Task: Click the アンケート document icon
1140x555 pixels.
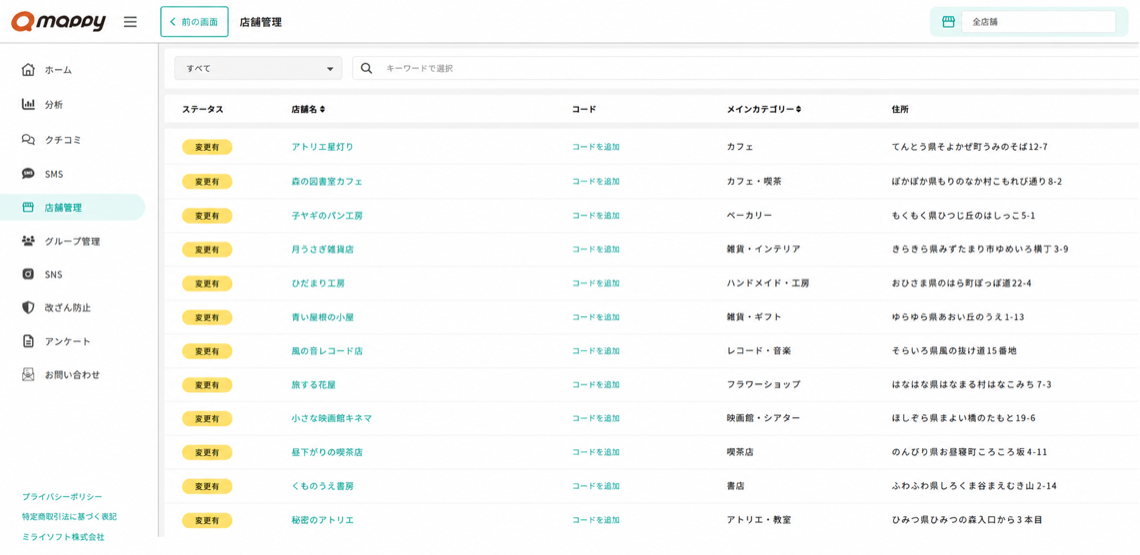Action: pyautogui.click(x=28, y=341)
